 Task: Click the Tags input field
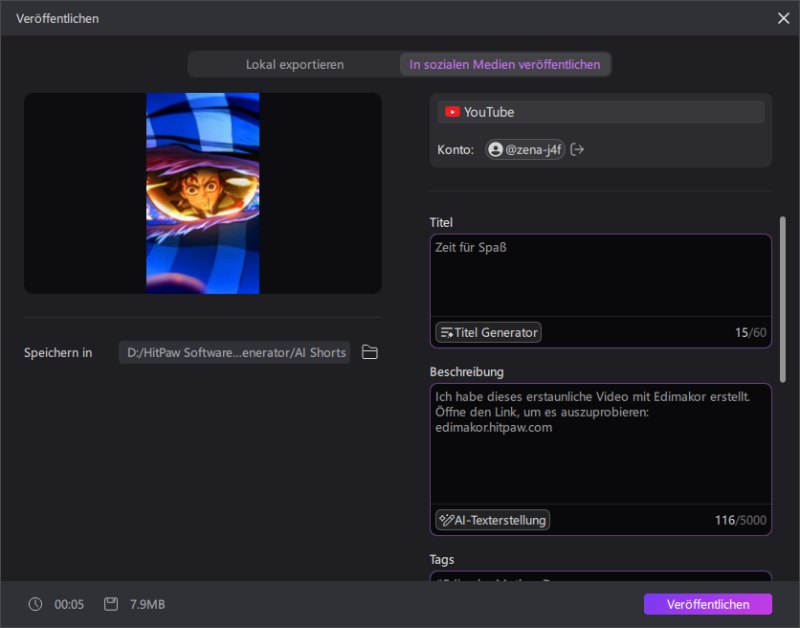coord(600,578)
